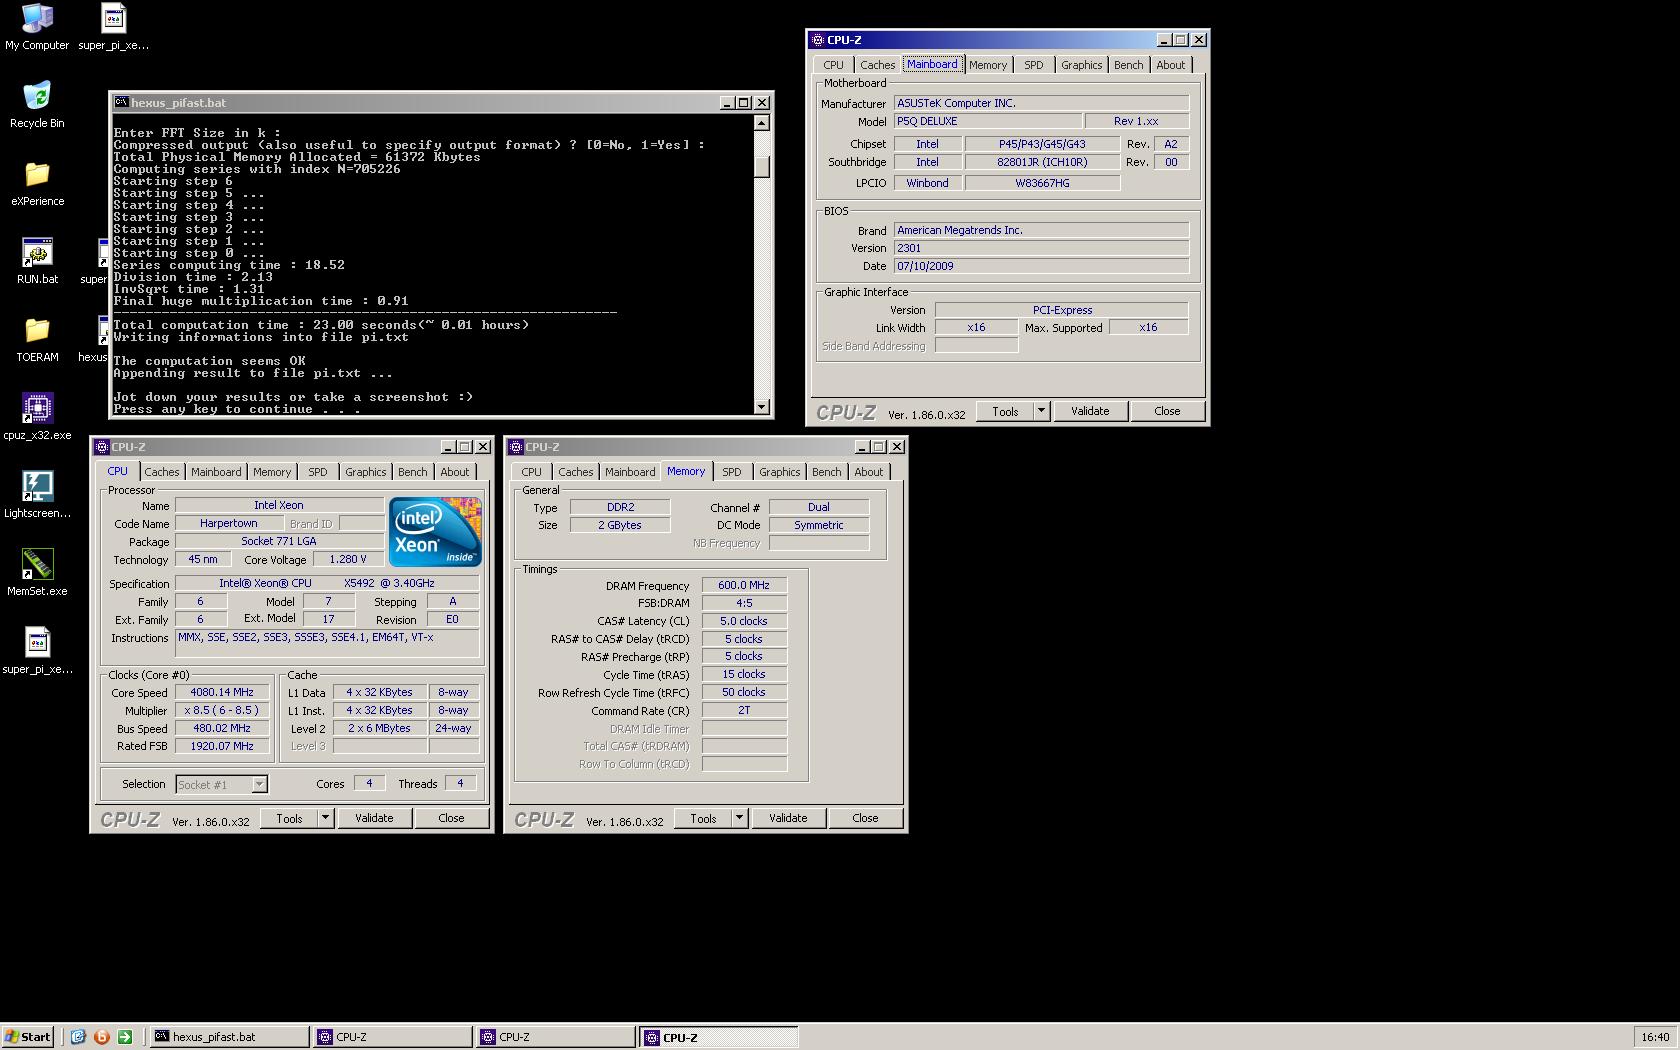Click the hexus_pifast.bat console title icon
Image resolution: width=1680 pixels, height=1050 pixels.
pyautogui.click(x=121, y=102)
